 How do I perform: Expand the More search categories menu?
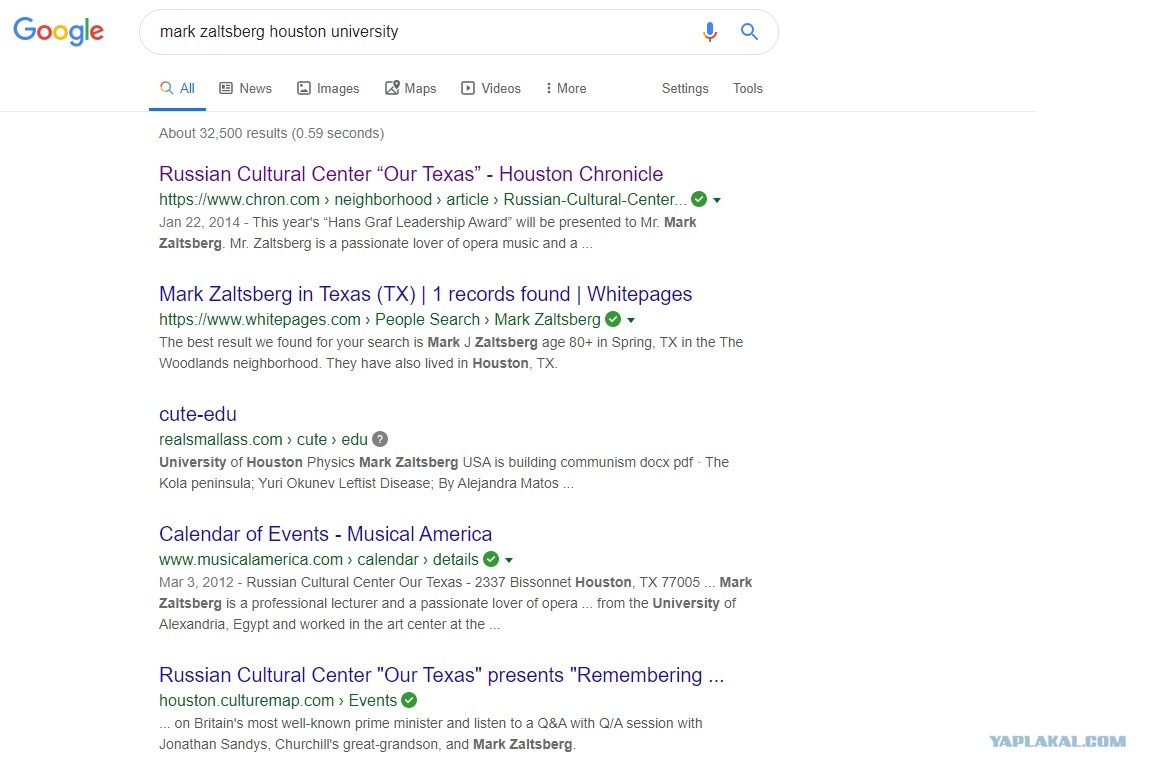566,88
